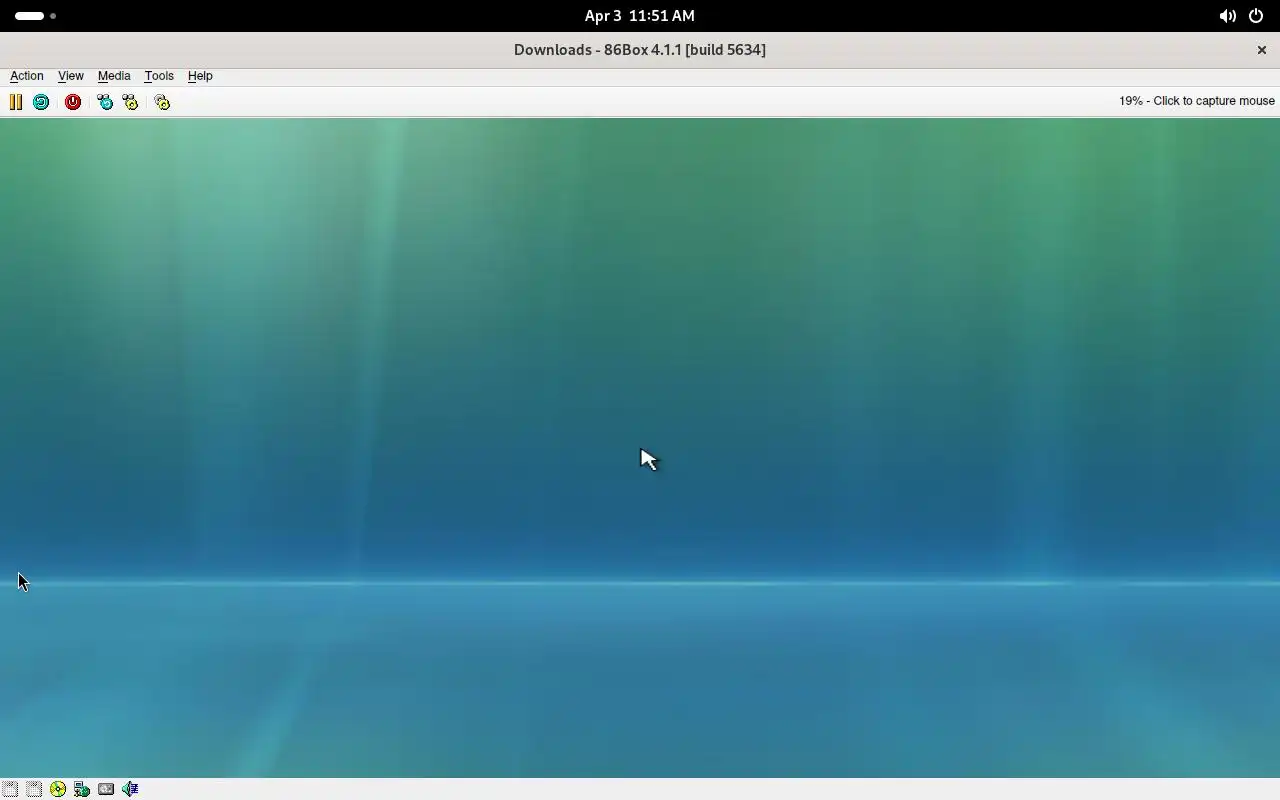
Task: Click system volume icon in top bar
Action: [1227, 16]
